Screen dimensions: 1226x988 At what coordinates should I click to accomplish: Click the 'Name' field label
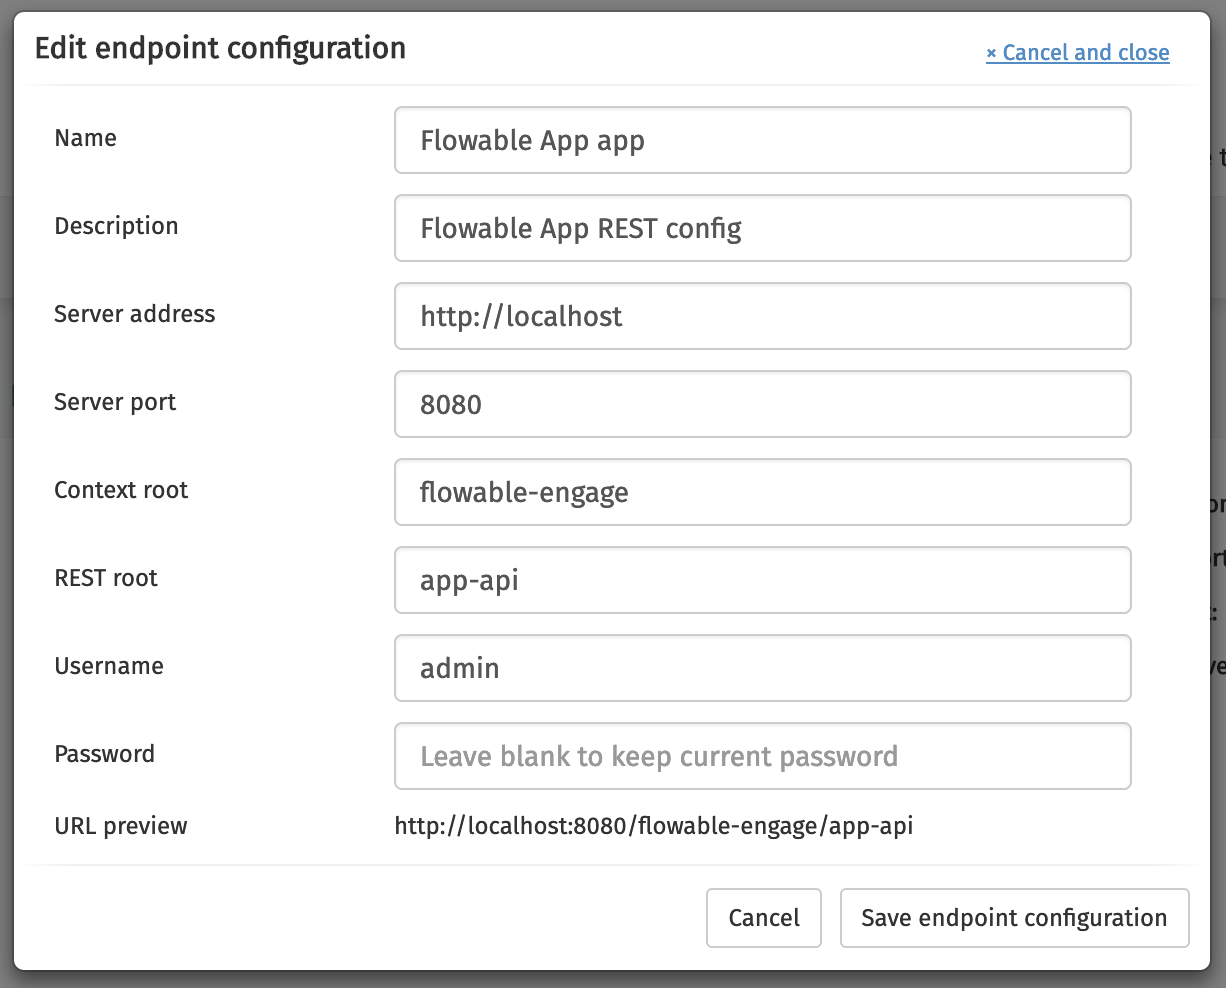pos(85,138)
